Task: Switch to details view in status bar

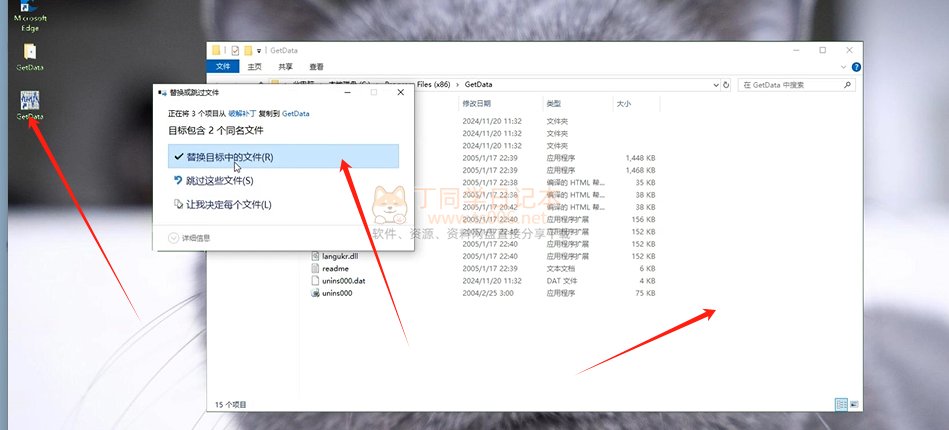Action: (840, 404)
